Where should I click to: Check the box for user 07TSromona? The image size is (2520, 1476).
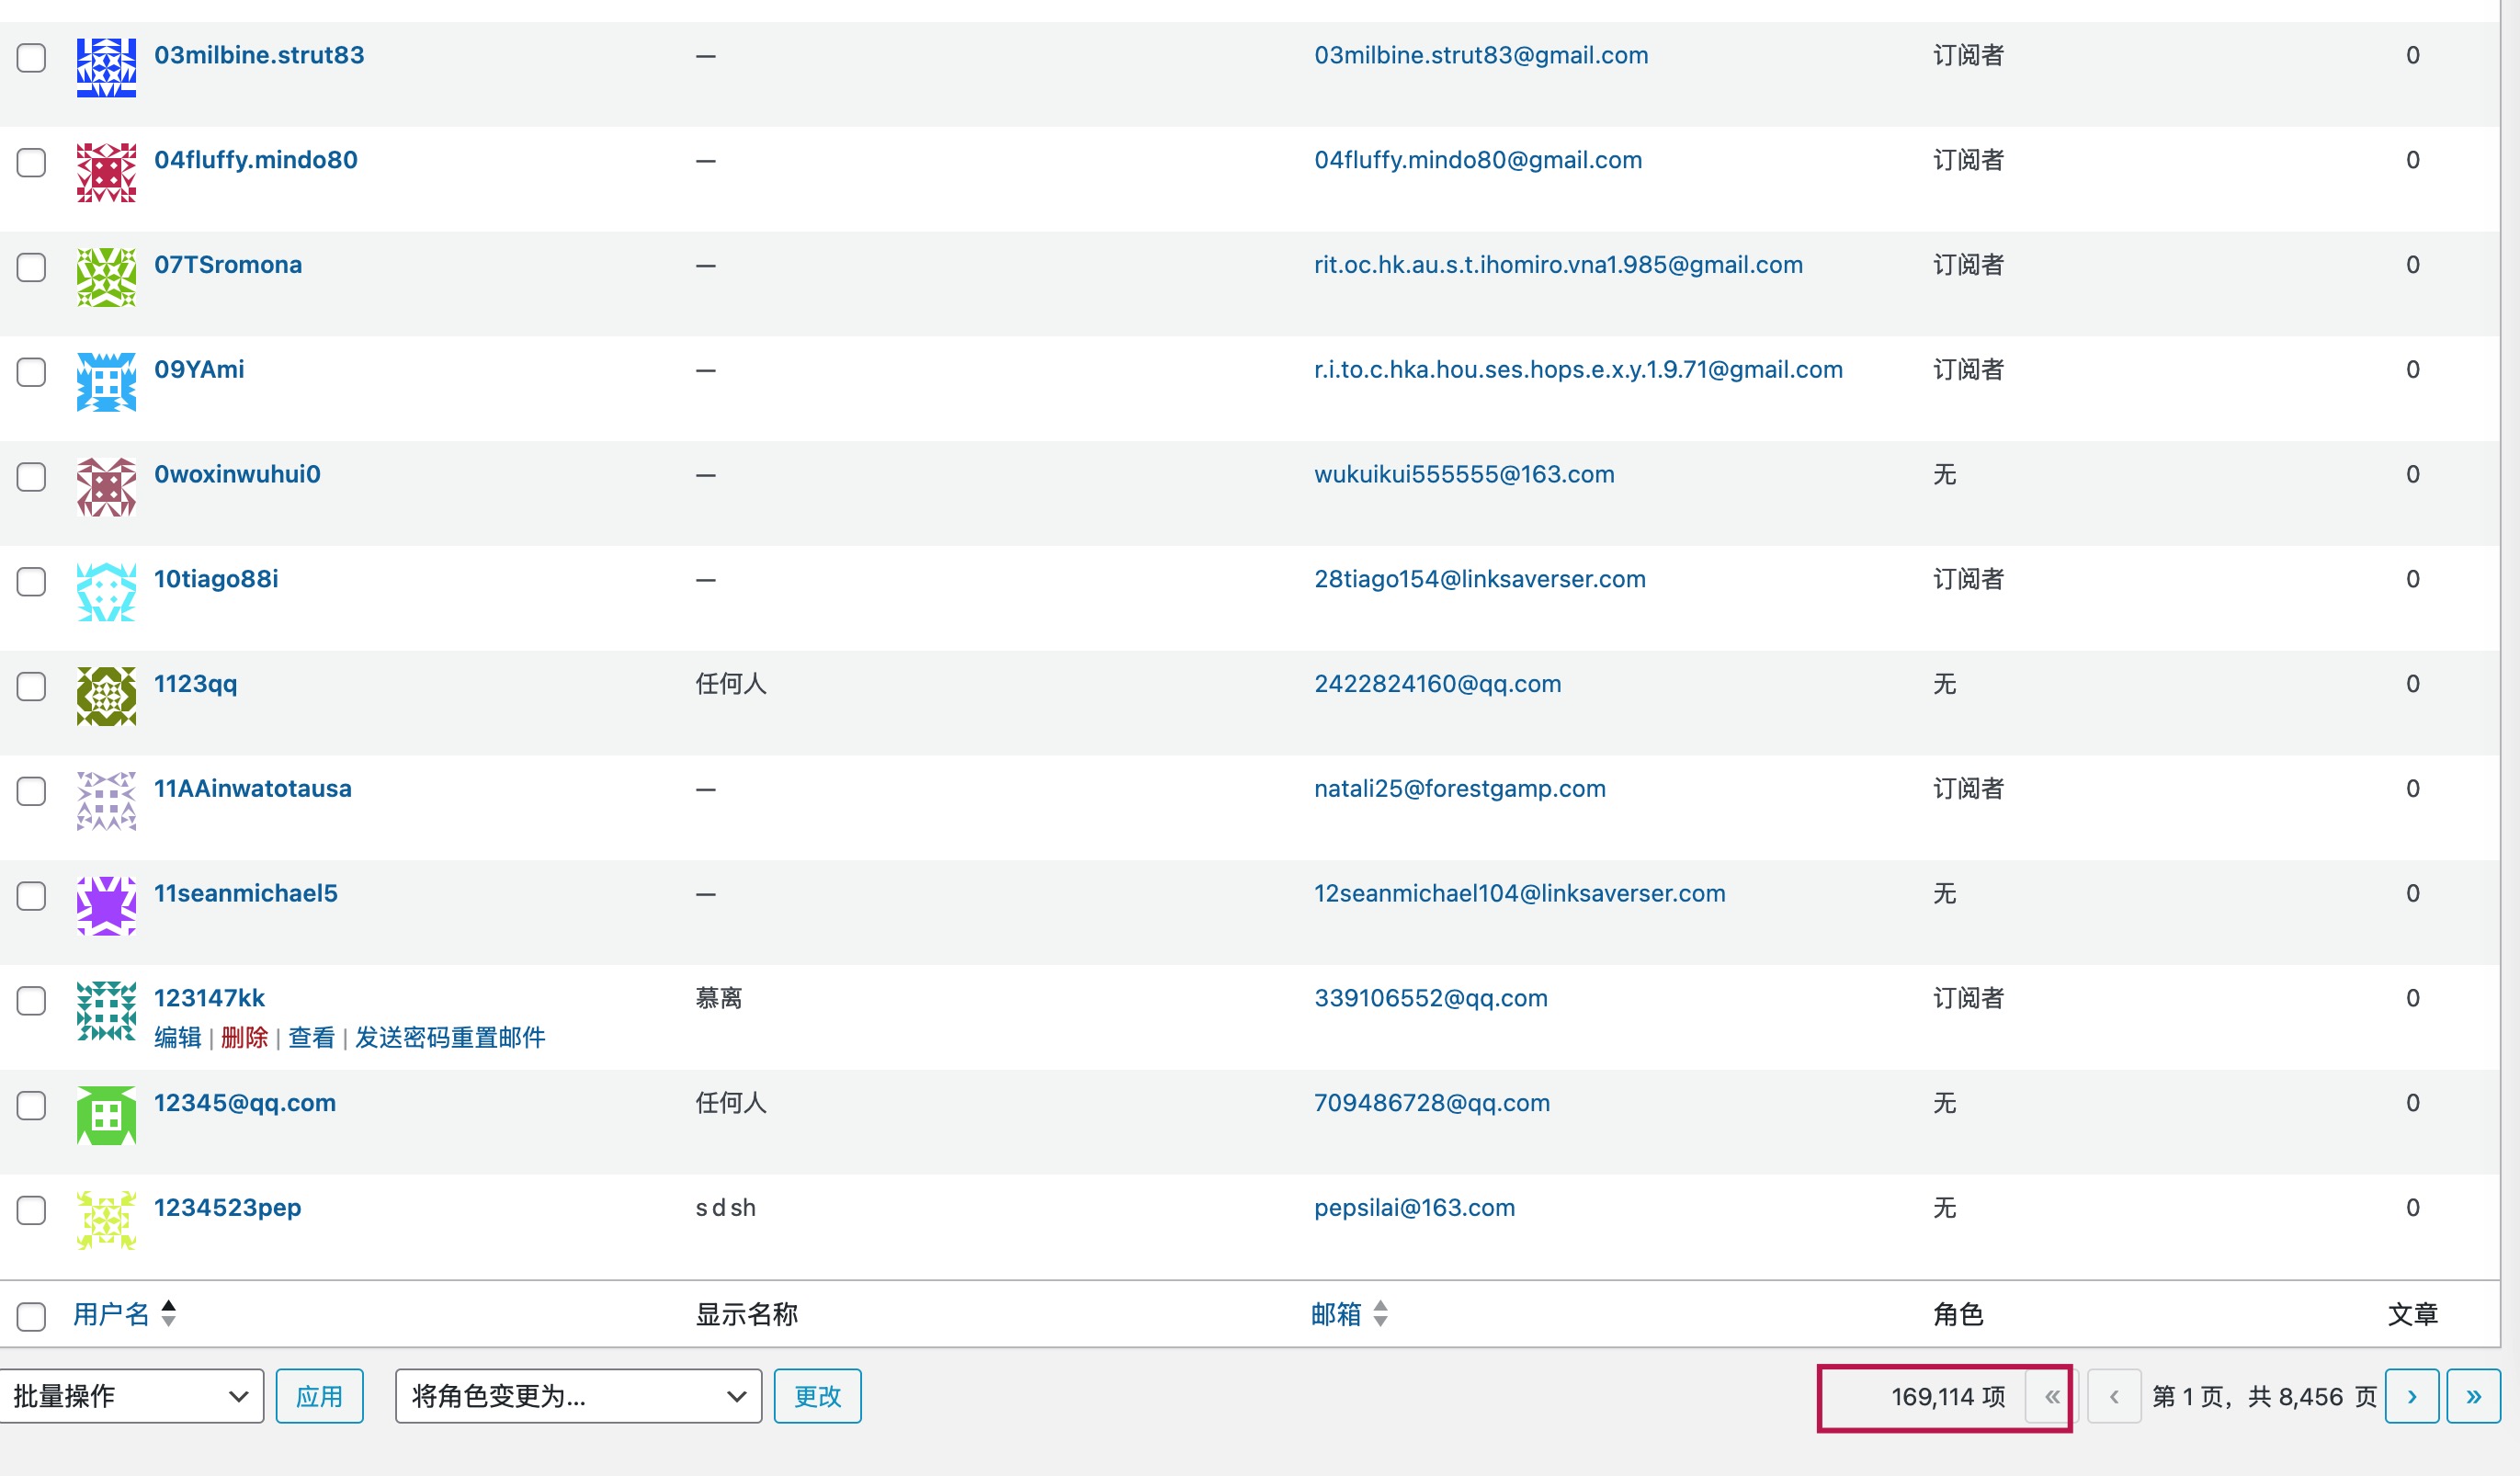click(32, 267)
